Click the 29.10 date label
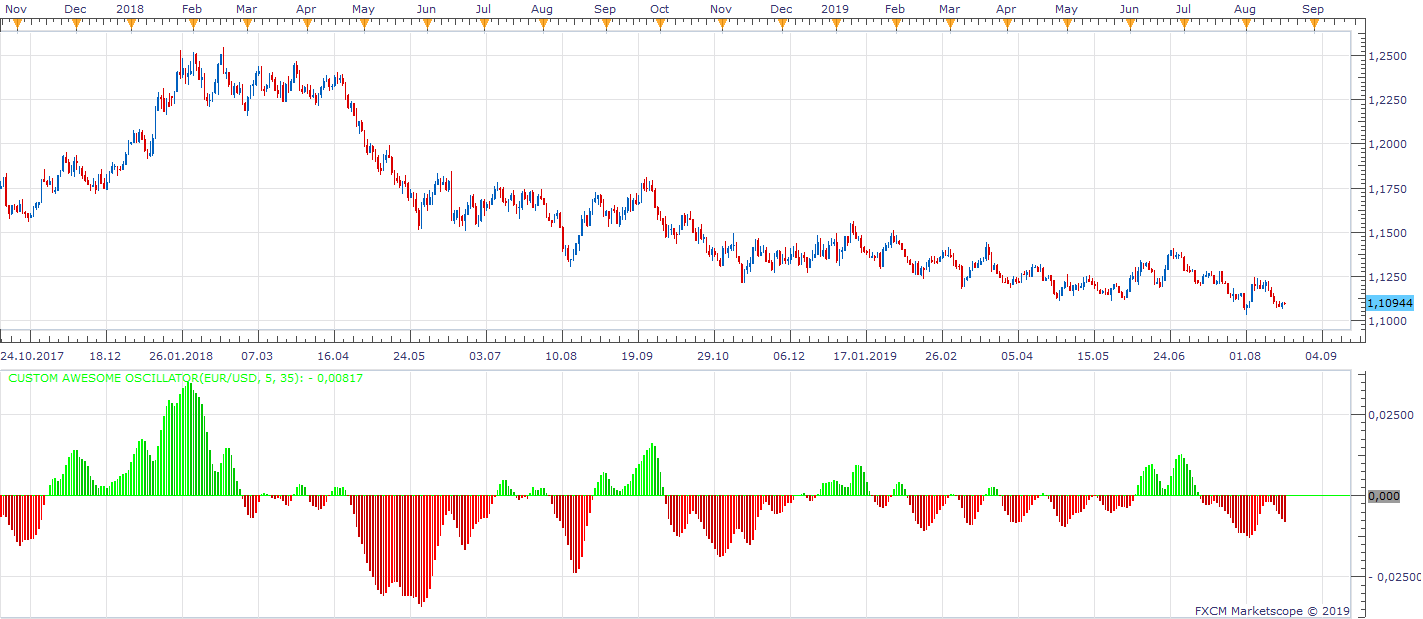This screenshot has height=619, width=1423. [713, 356]
